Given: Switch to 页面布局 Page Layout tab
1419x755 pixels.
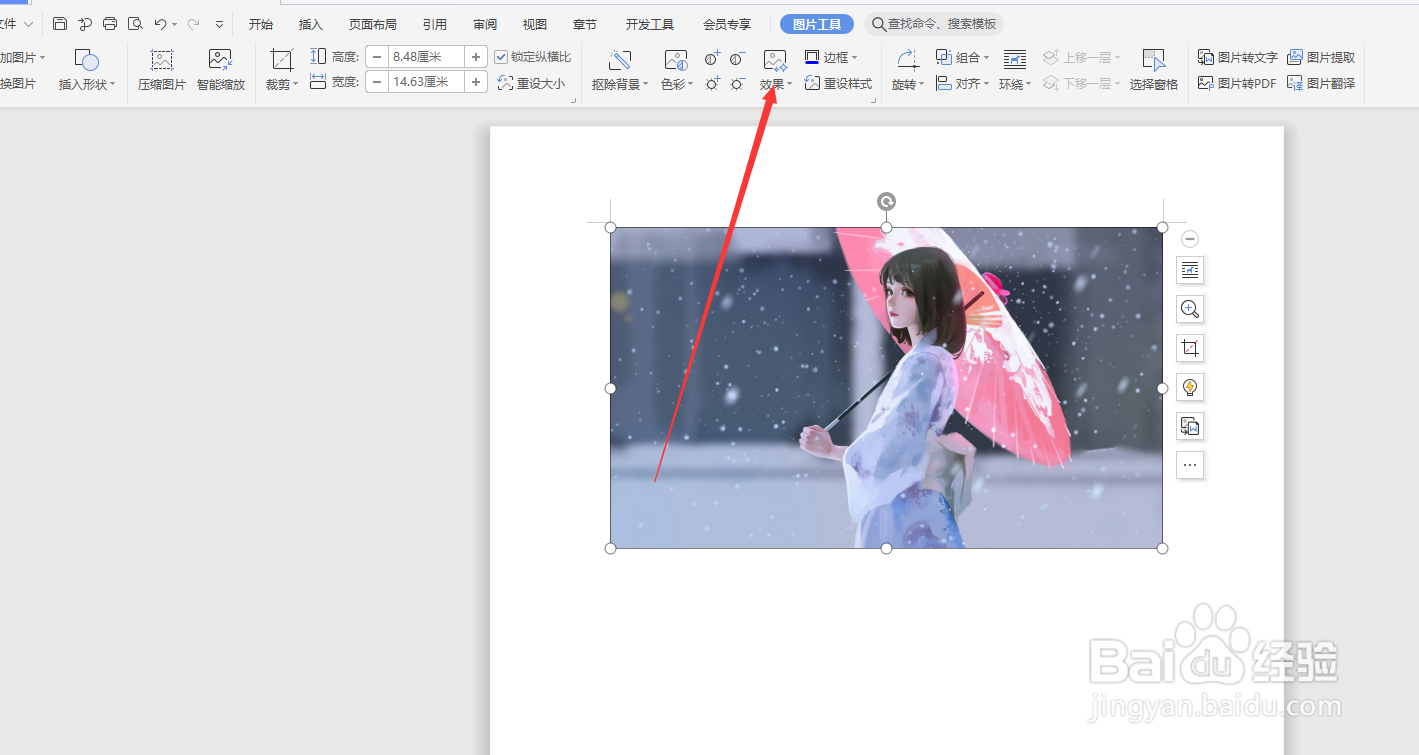Looking at the screenshot, I should pos(373,24).
